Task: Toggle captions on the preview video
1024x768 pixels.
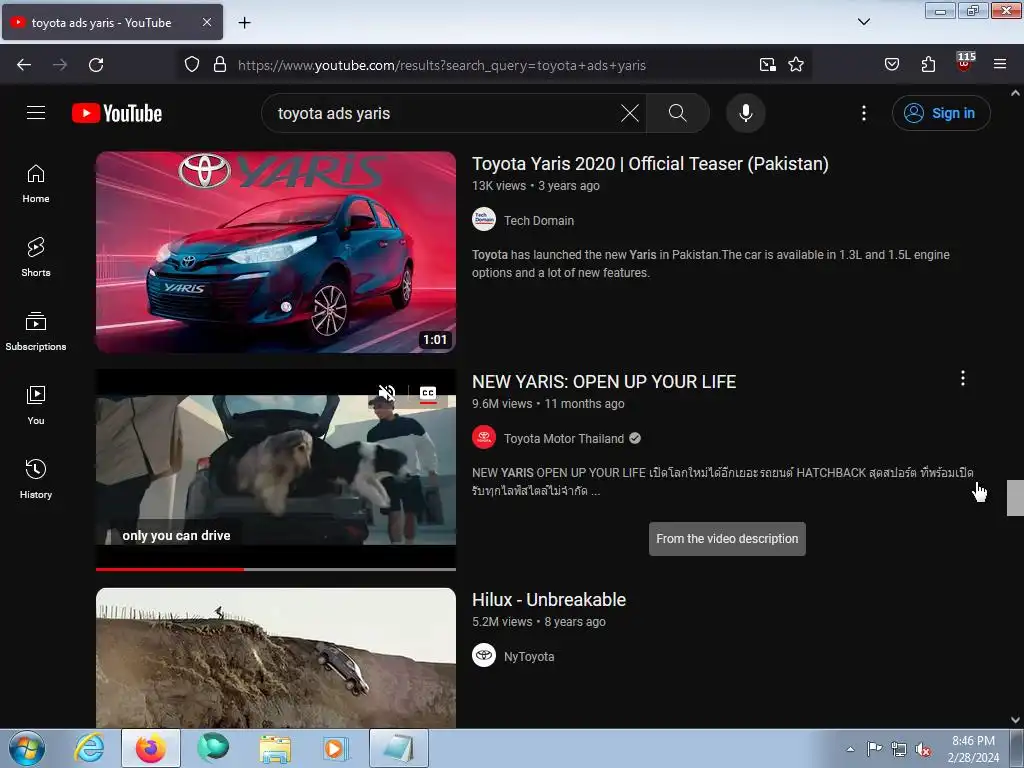Action: 428,393
